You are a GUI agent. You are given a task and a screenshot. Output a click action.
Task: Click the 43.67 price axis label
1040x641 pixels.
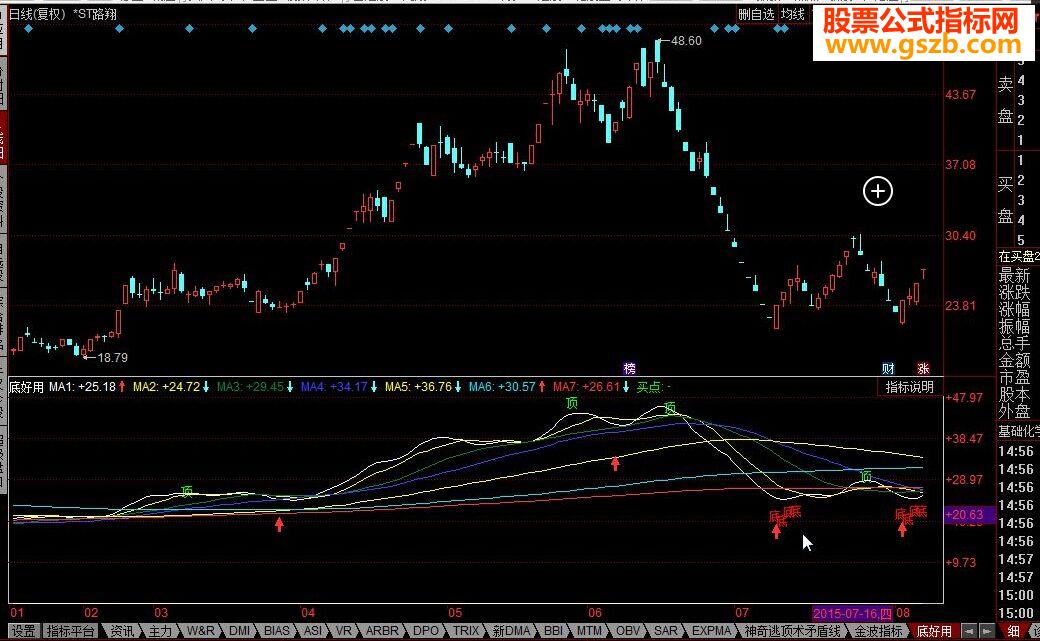(961, 96)
